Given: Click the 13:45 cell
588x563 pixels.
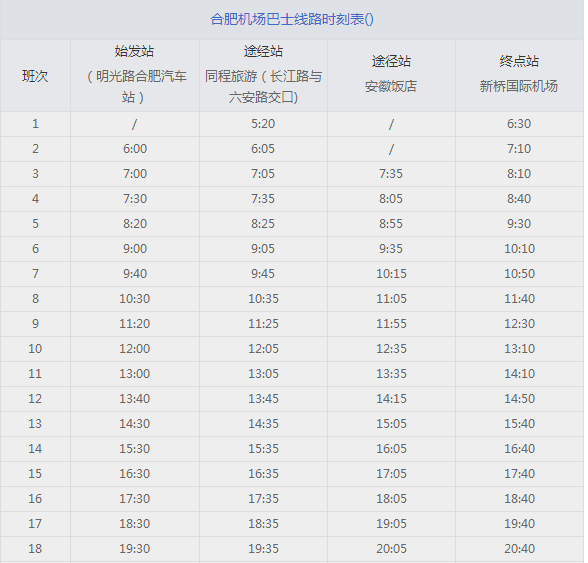Looking at the screenshot, I should pyautogui.click(x=263, y=399).
